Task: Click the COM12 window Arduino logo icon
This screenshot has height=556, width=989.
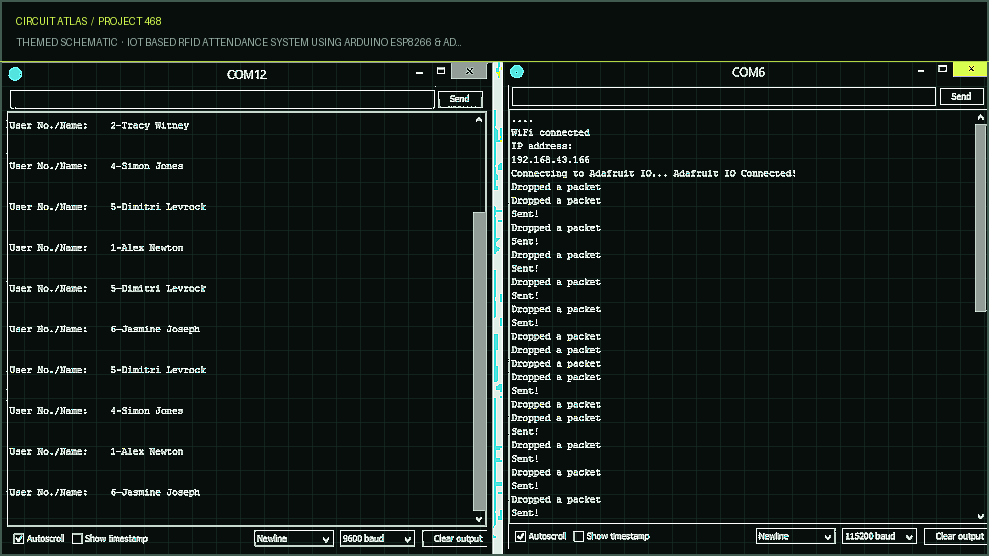Action: [15, 74]
